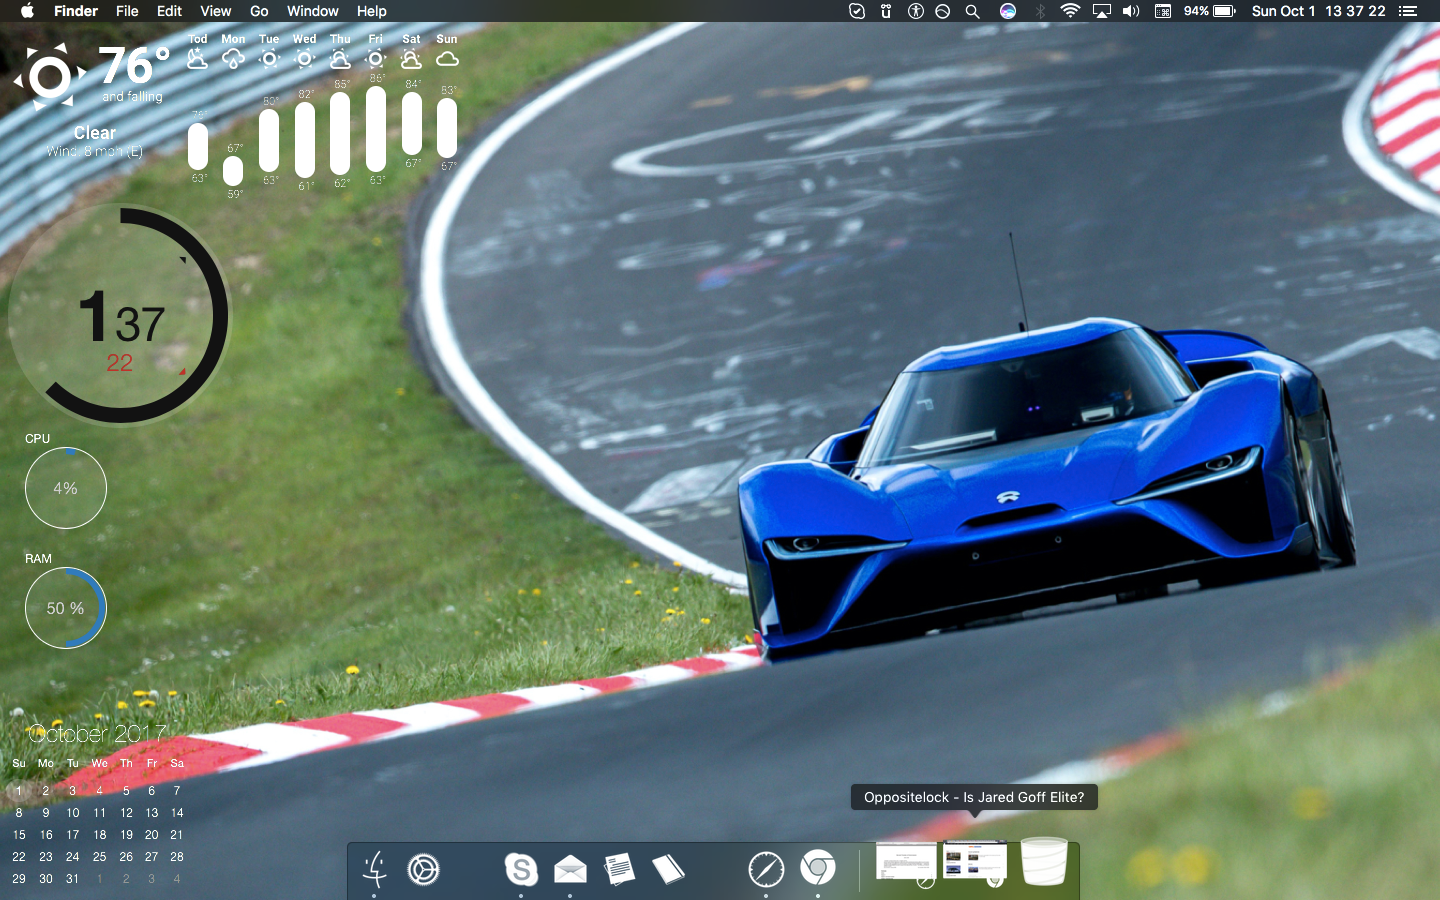Viewport: 1440px width, 900px height.
Task: Click the "Fri" forecast day label
Action: 375,39
